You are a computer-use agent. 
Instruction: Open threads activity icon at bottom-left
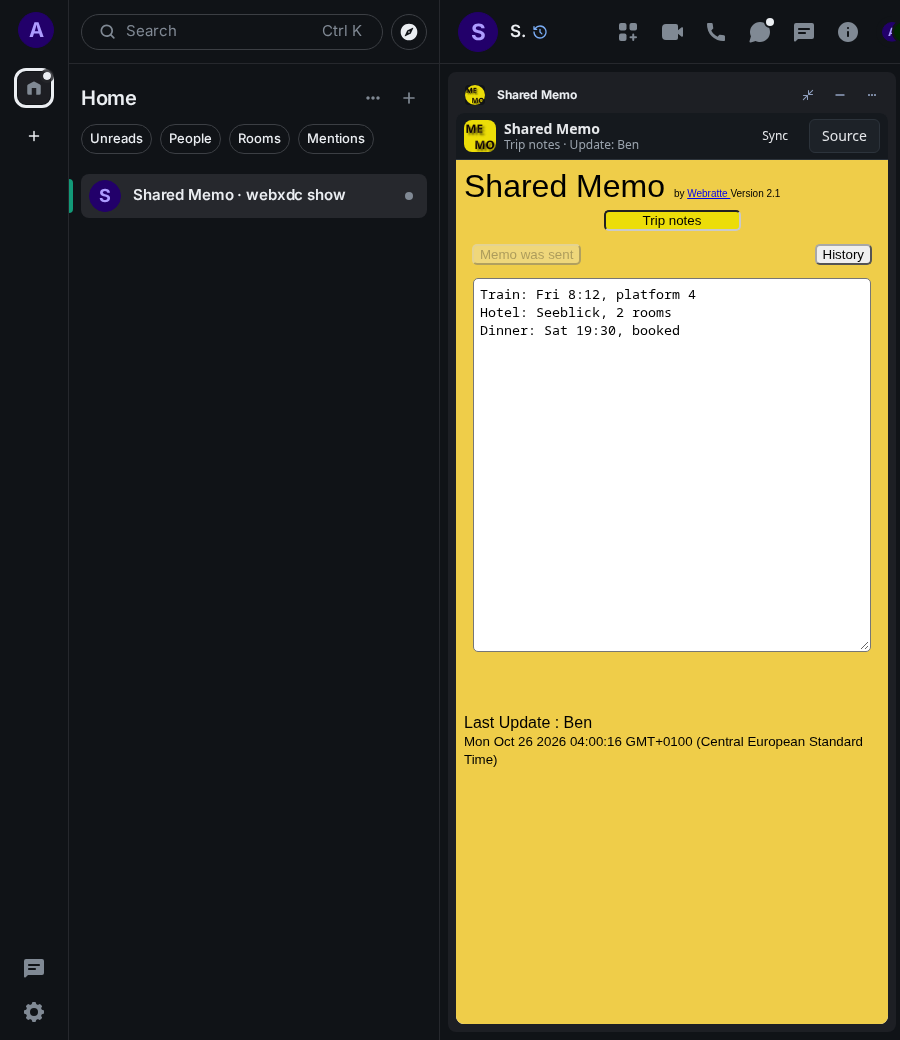tap(34, 968)
